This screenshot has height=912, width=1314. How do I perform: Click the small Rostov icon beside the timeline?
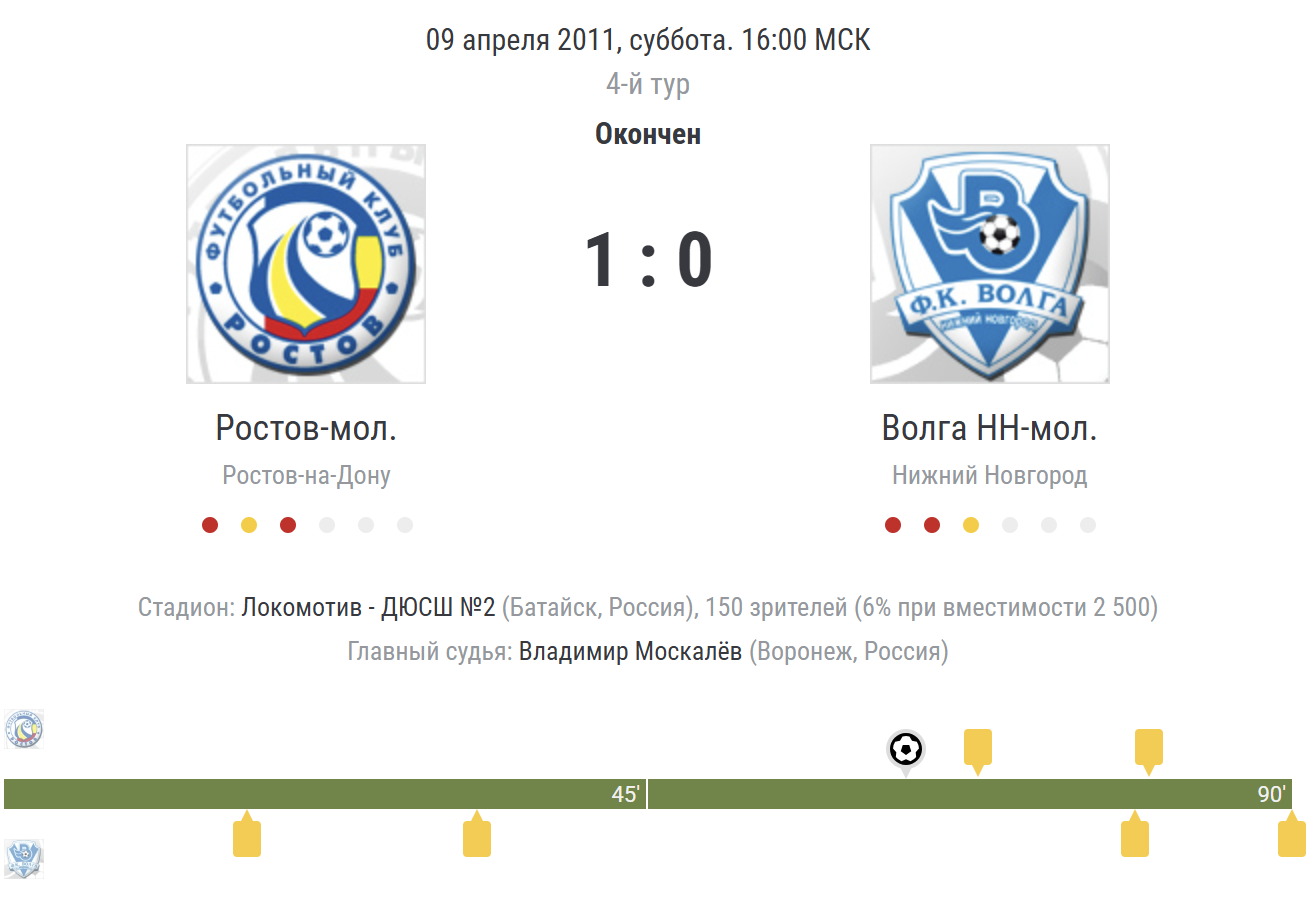click(x=24, y=730)
